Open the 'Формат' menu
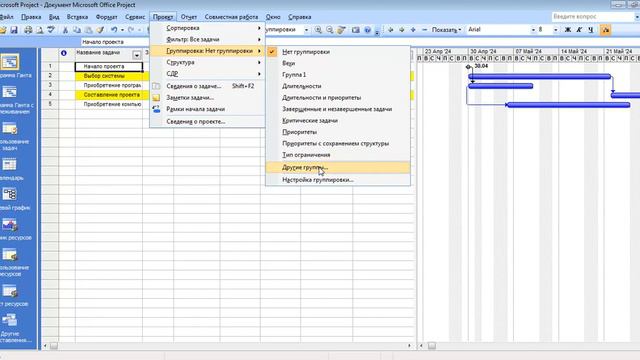Viewport: 640px width, 360px height. click(107, 17)
